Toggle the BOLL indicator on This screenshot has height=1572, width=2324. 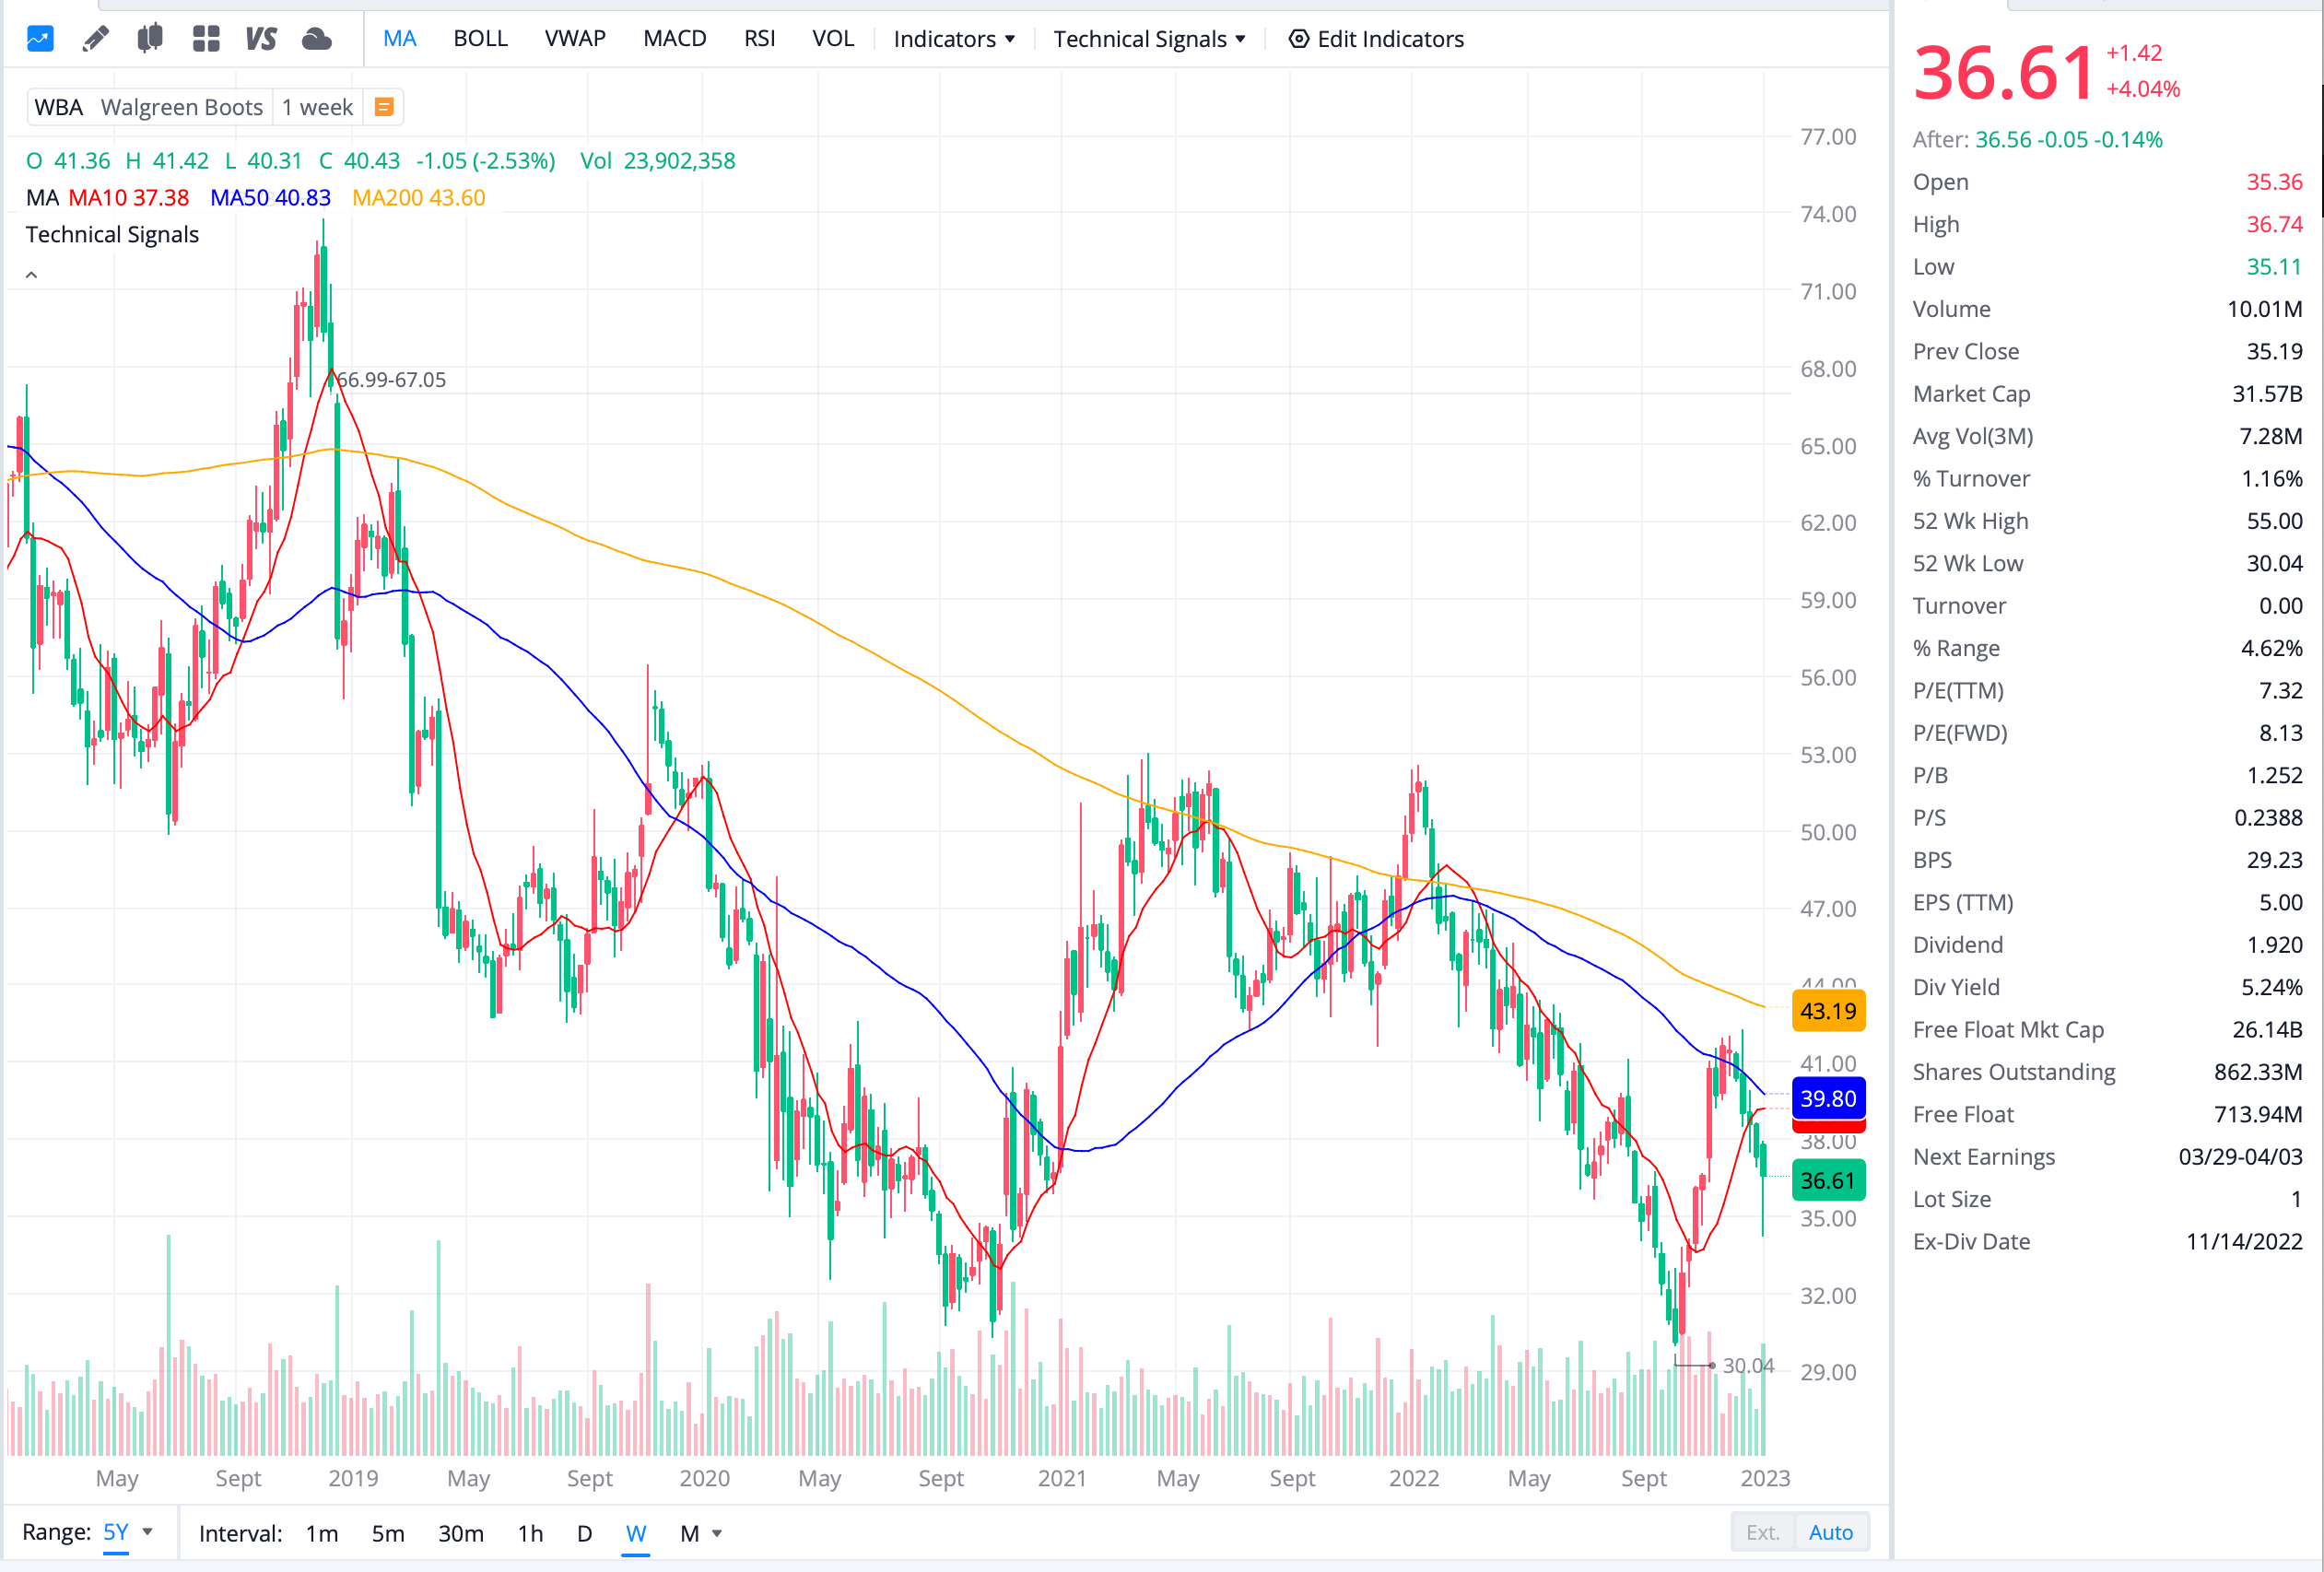[x=480, y=39]
